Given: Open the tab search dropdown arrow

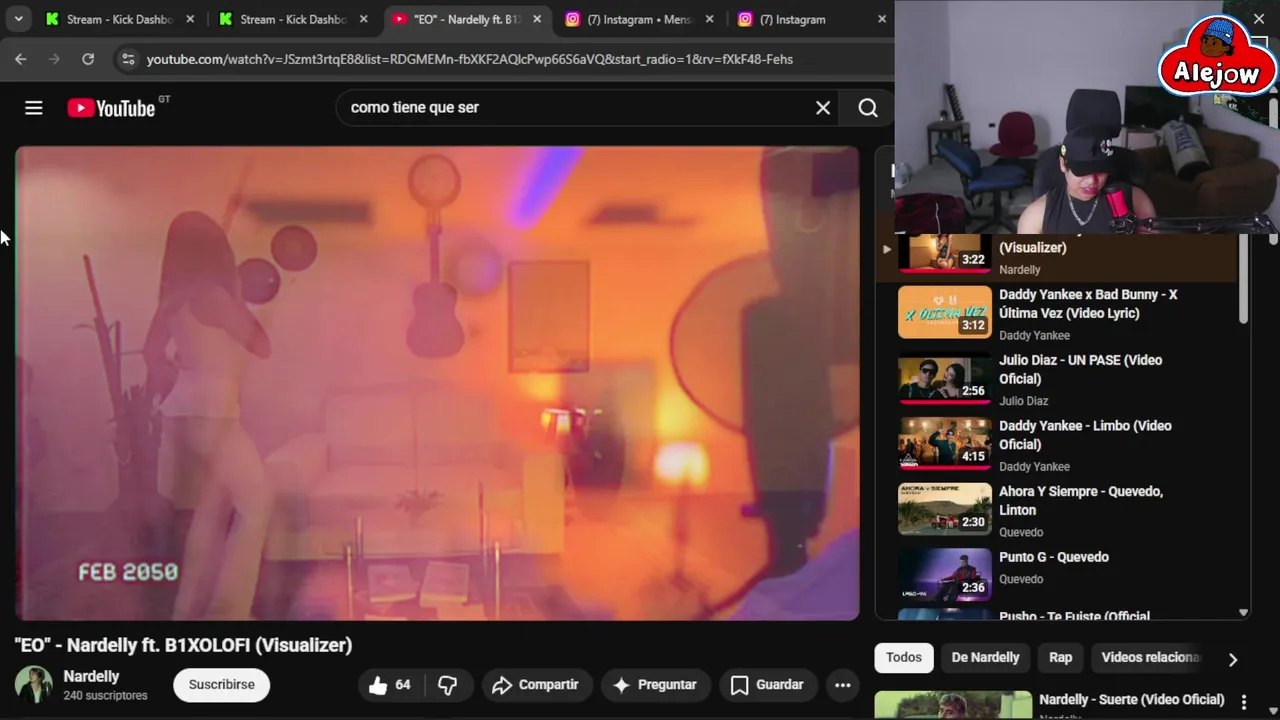Looking at the screenshot, I should point(18,19).
